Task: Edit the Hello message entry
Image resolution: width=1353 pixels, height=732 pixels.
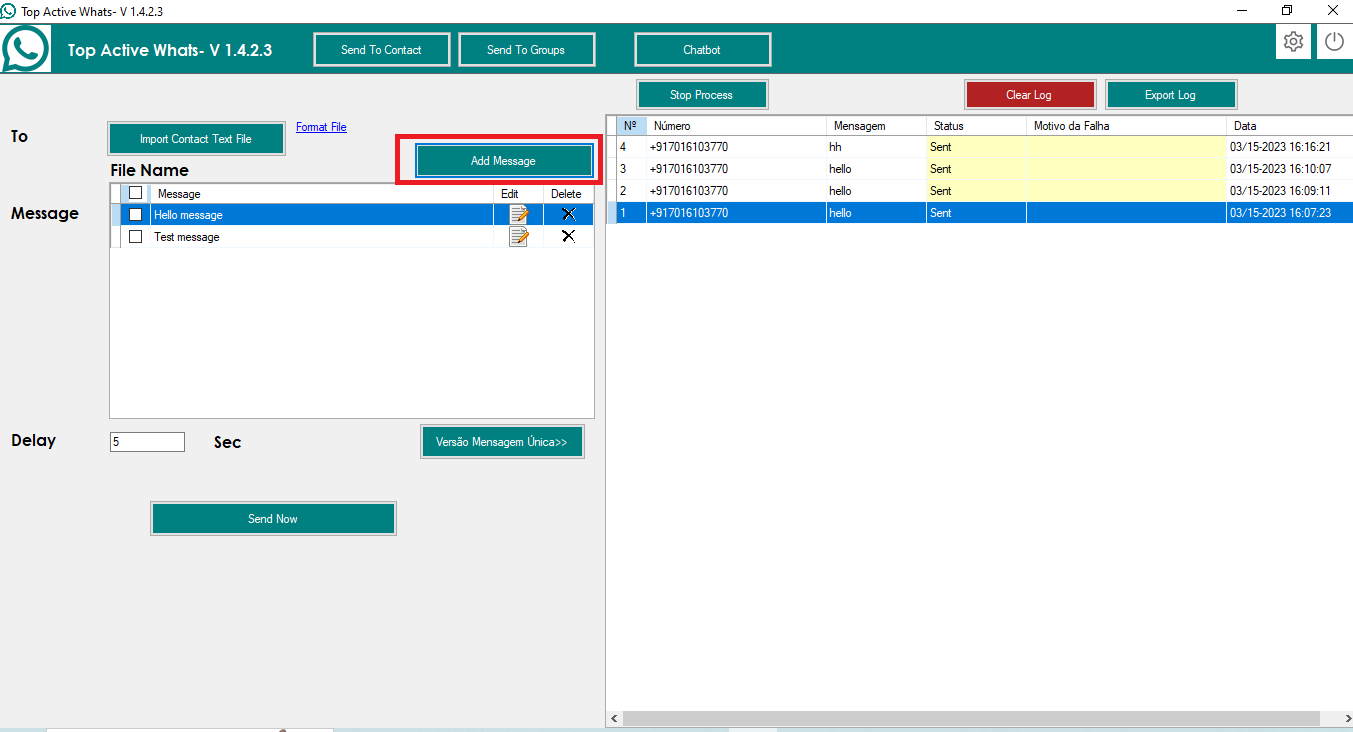Action: tap(518, 214)
